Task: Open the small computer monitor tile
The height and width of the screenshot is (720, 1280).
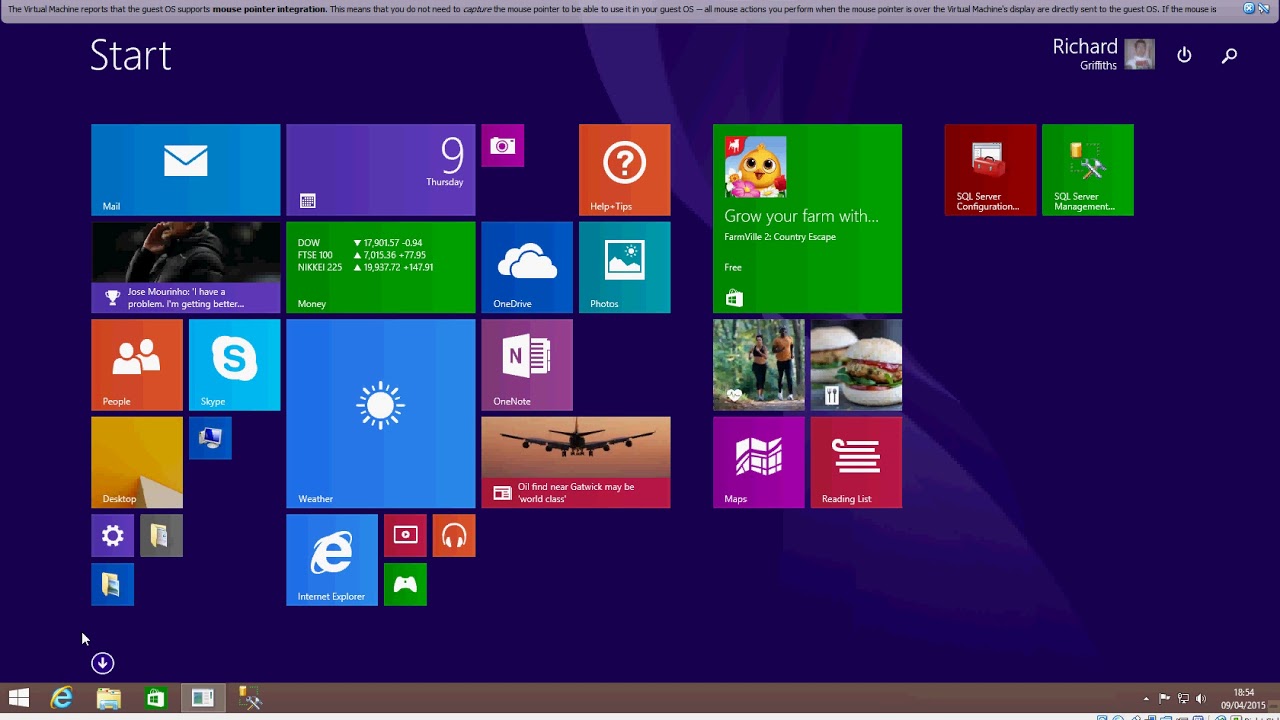Action: pos(210,438)
